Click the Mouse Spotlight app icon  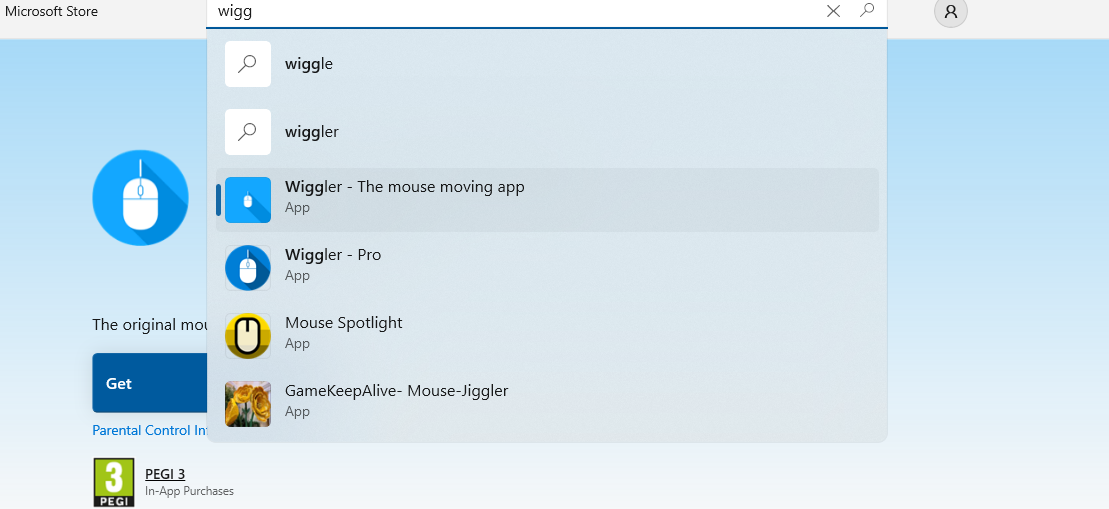pyautogui.click(x=248, y=336)
